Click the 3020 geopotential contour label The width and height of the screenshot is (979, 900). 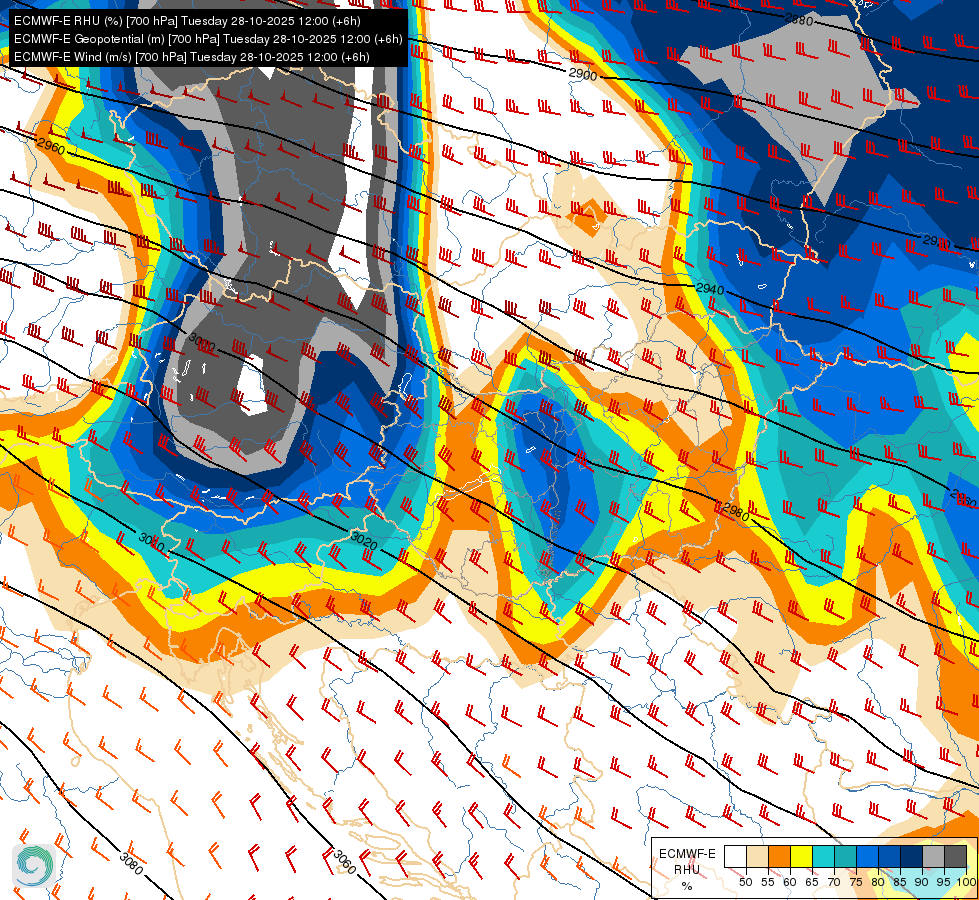[364, 540]
